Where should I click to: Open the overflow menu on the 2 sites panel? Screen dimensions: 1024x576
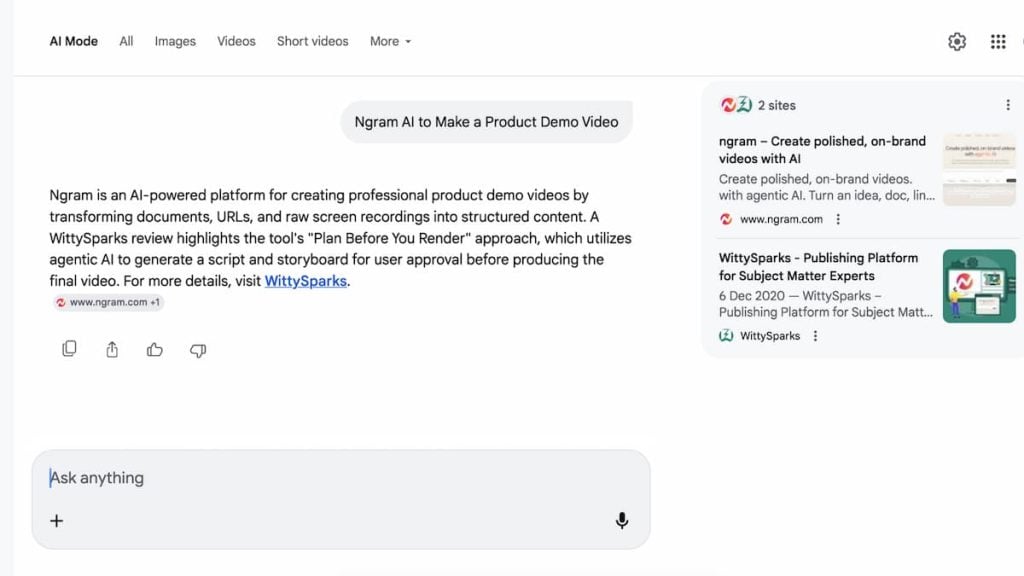pos(1007,104)
